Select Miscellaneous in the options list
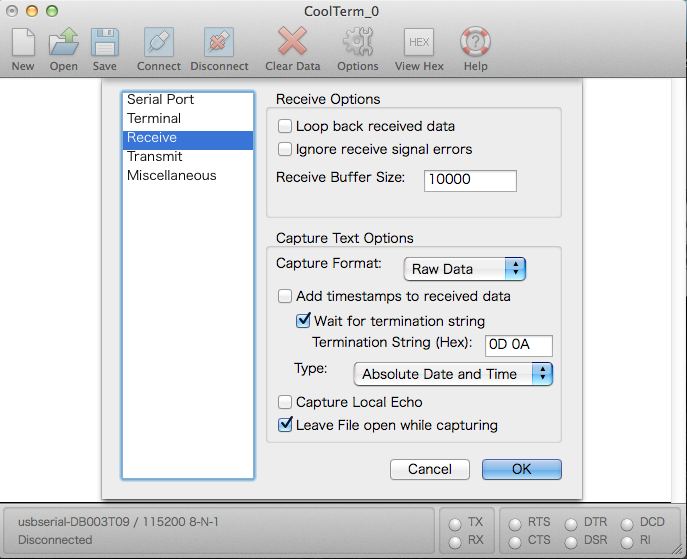The height and width of the screenshot is (559, 687). point(171,176)
